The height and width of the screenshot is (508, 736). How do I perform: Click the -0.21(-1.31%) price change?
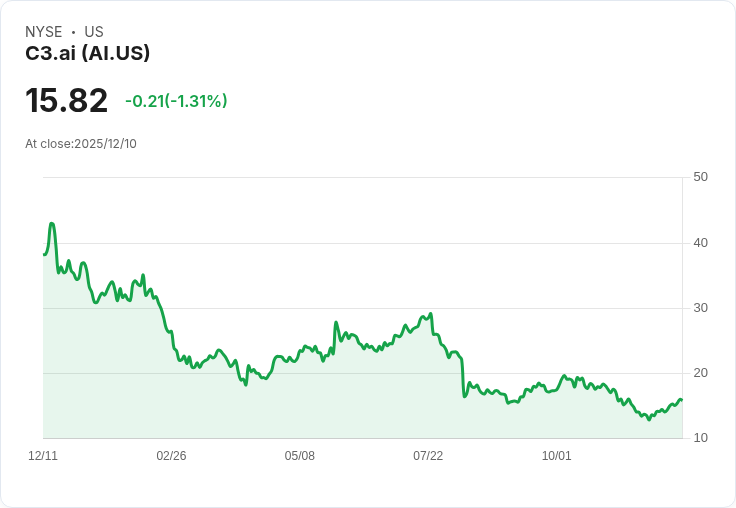(176, 101)
